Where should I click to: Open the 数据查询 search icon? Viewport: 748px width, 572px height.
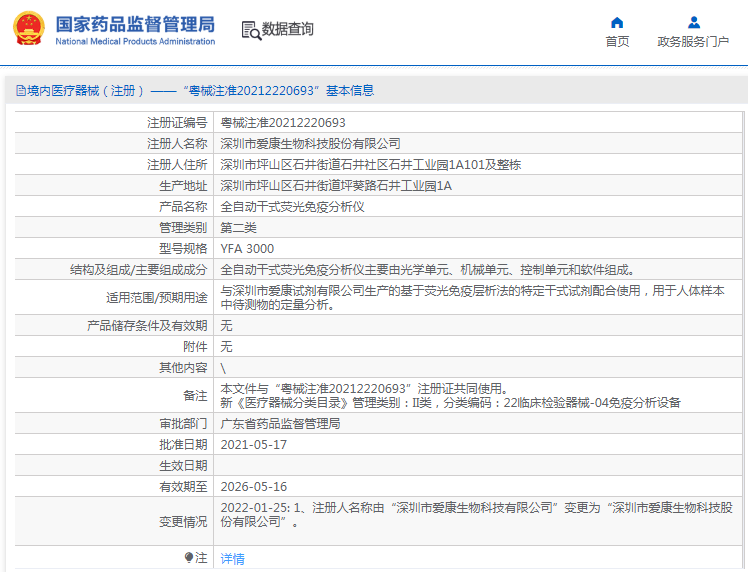point(251,31)
